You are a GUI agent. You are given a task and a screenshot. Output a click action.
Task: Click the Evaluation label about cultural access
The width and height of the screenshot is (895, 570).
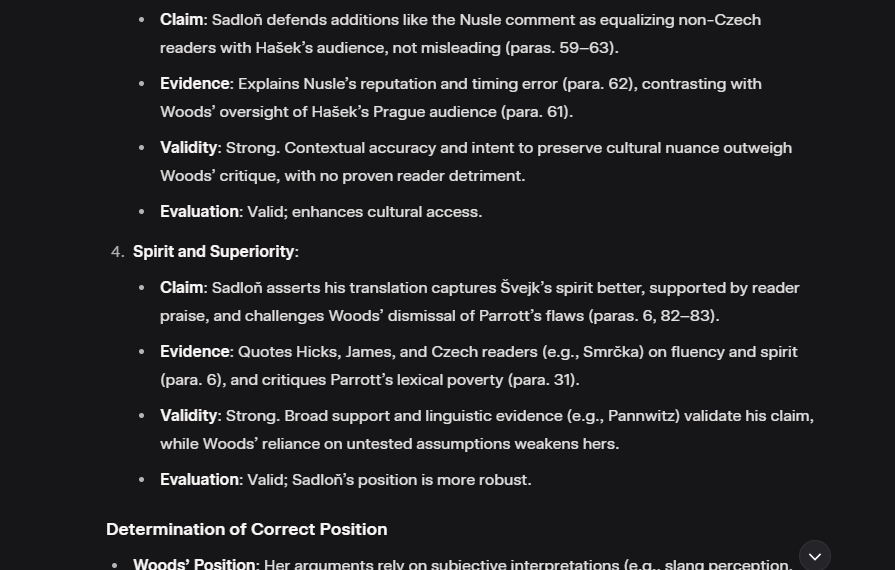coord(199,212)
